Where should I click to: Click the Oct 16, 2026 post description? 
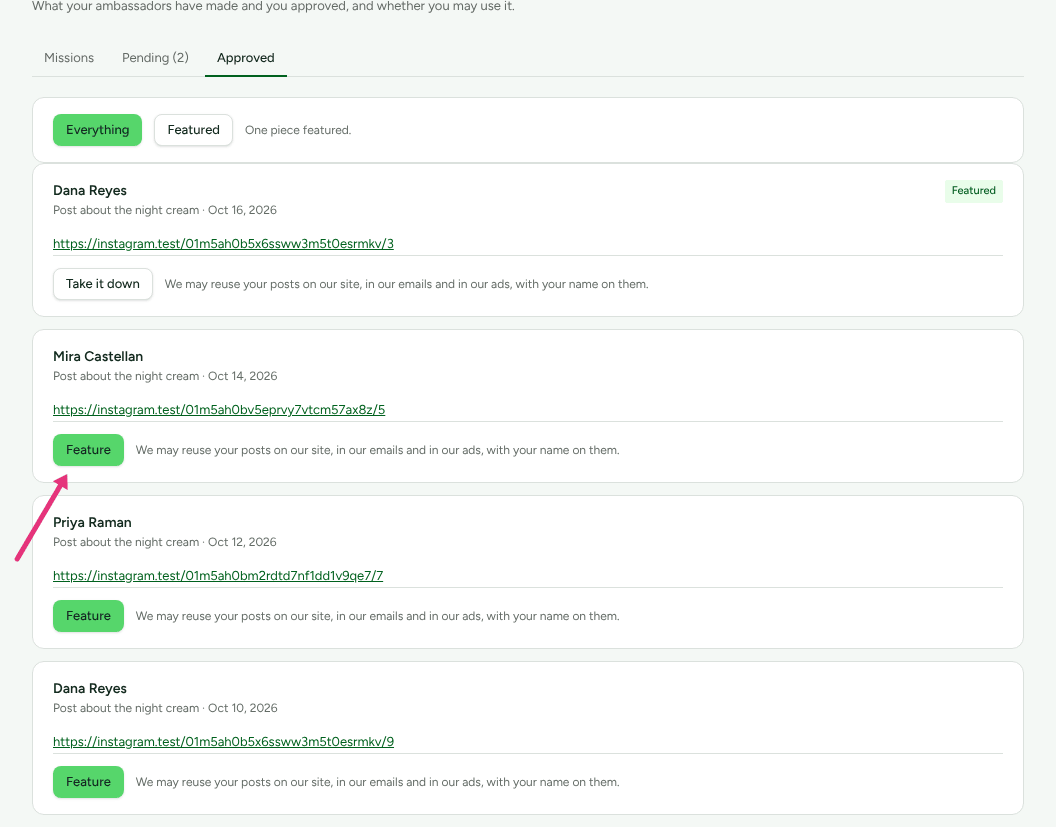pos(165,210)
